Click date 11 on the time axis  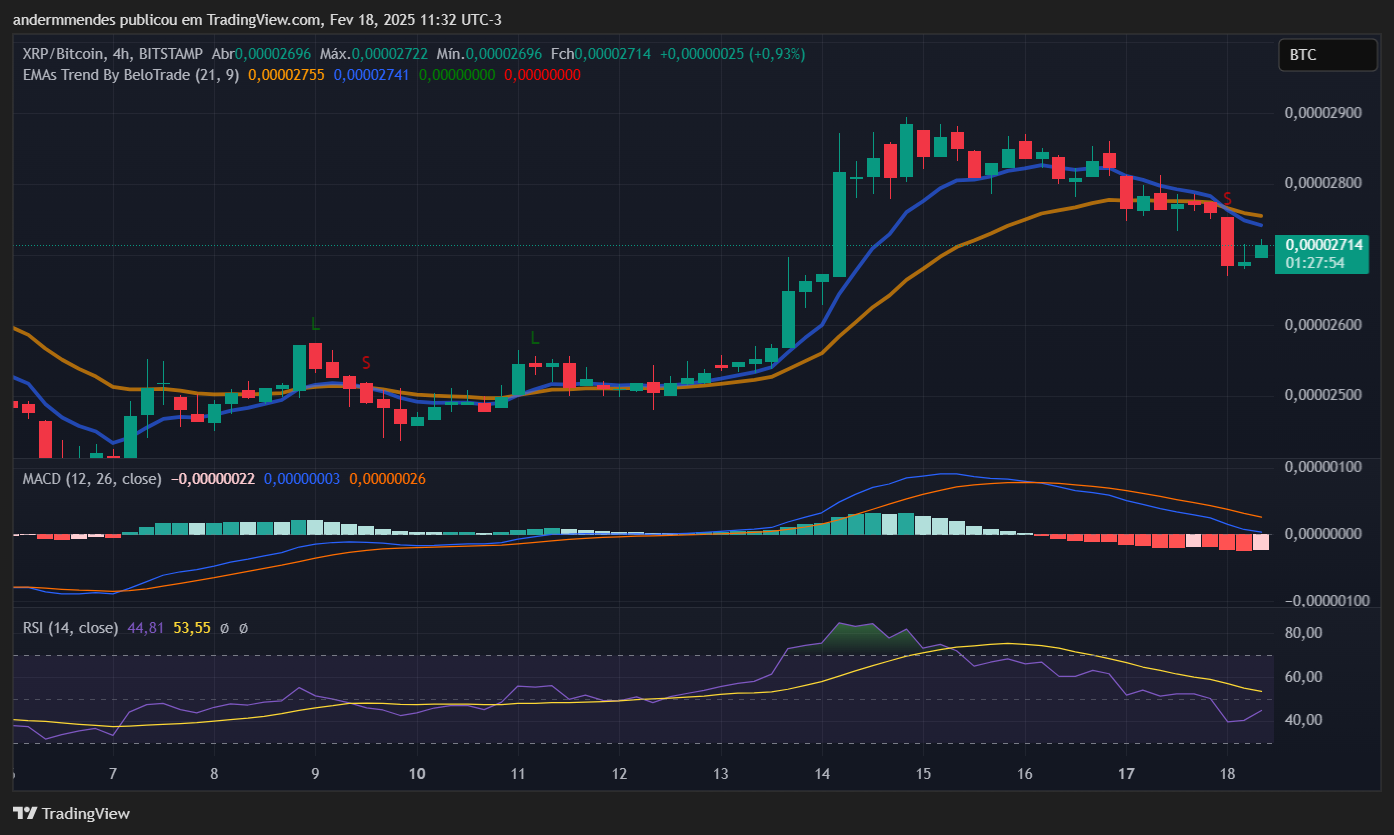pyautogui.click(x=518, y=774)
